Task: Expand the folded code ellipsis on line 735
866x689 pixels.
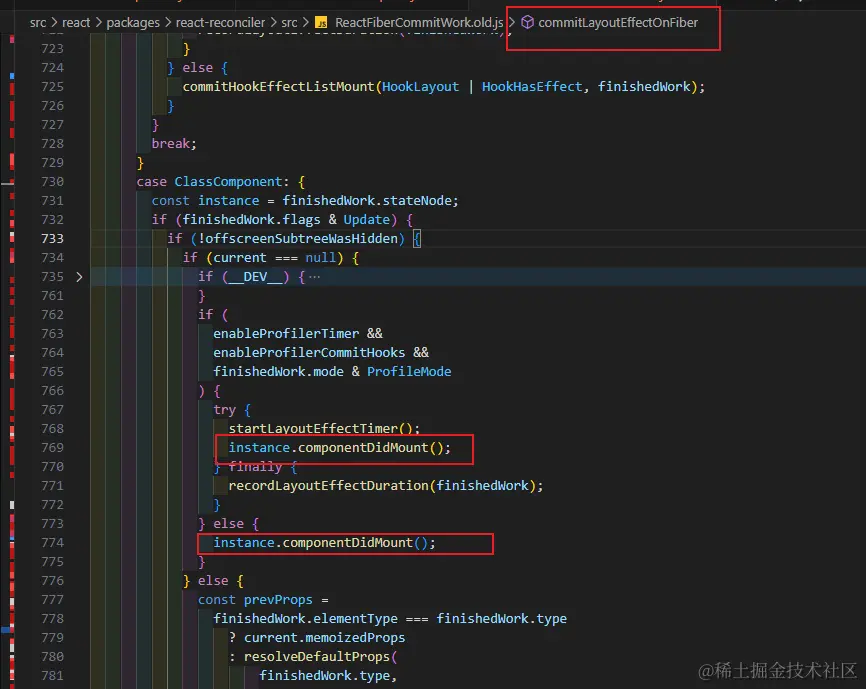Action: click(x=314, y=277)
